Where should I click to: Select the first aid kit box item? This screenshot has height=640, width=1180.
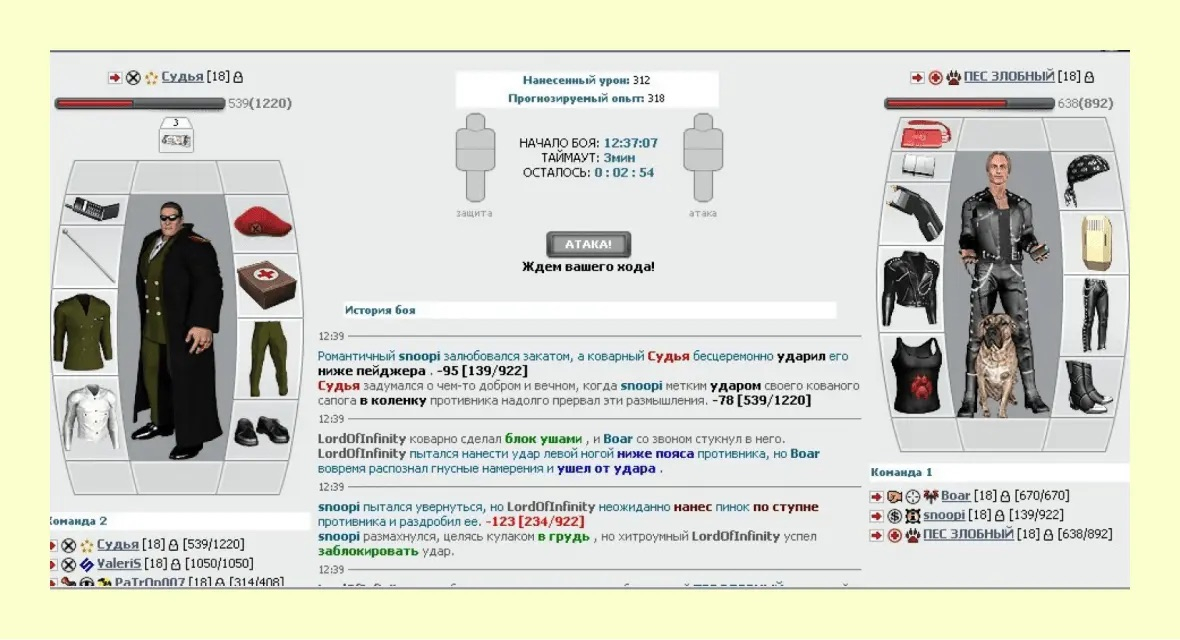[267, 285]
